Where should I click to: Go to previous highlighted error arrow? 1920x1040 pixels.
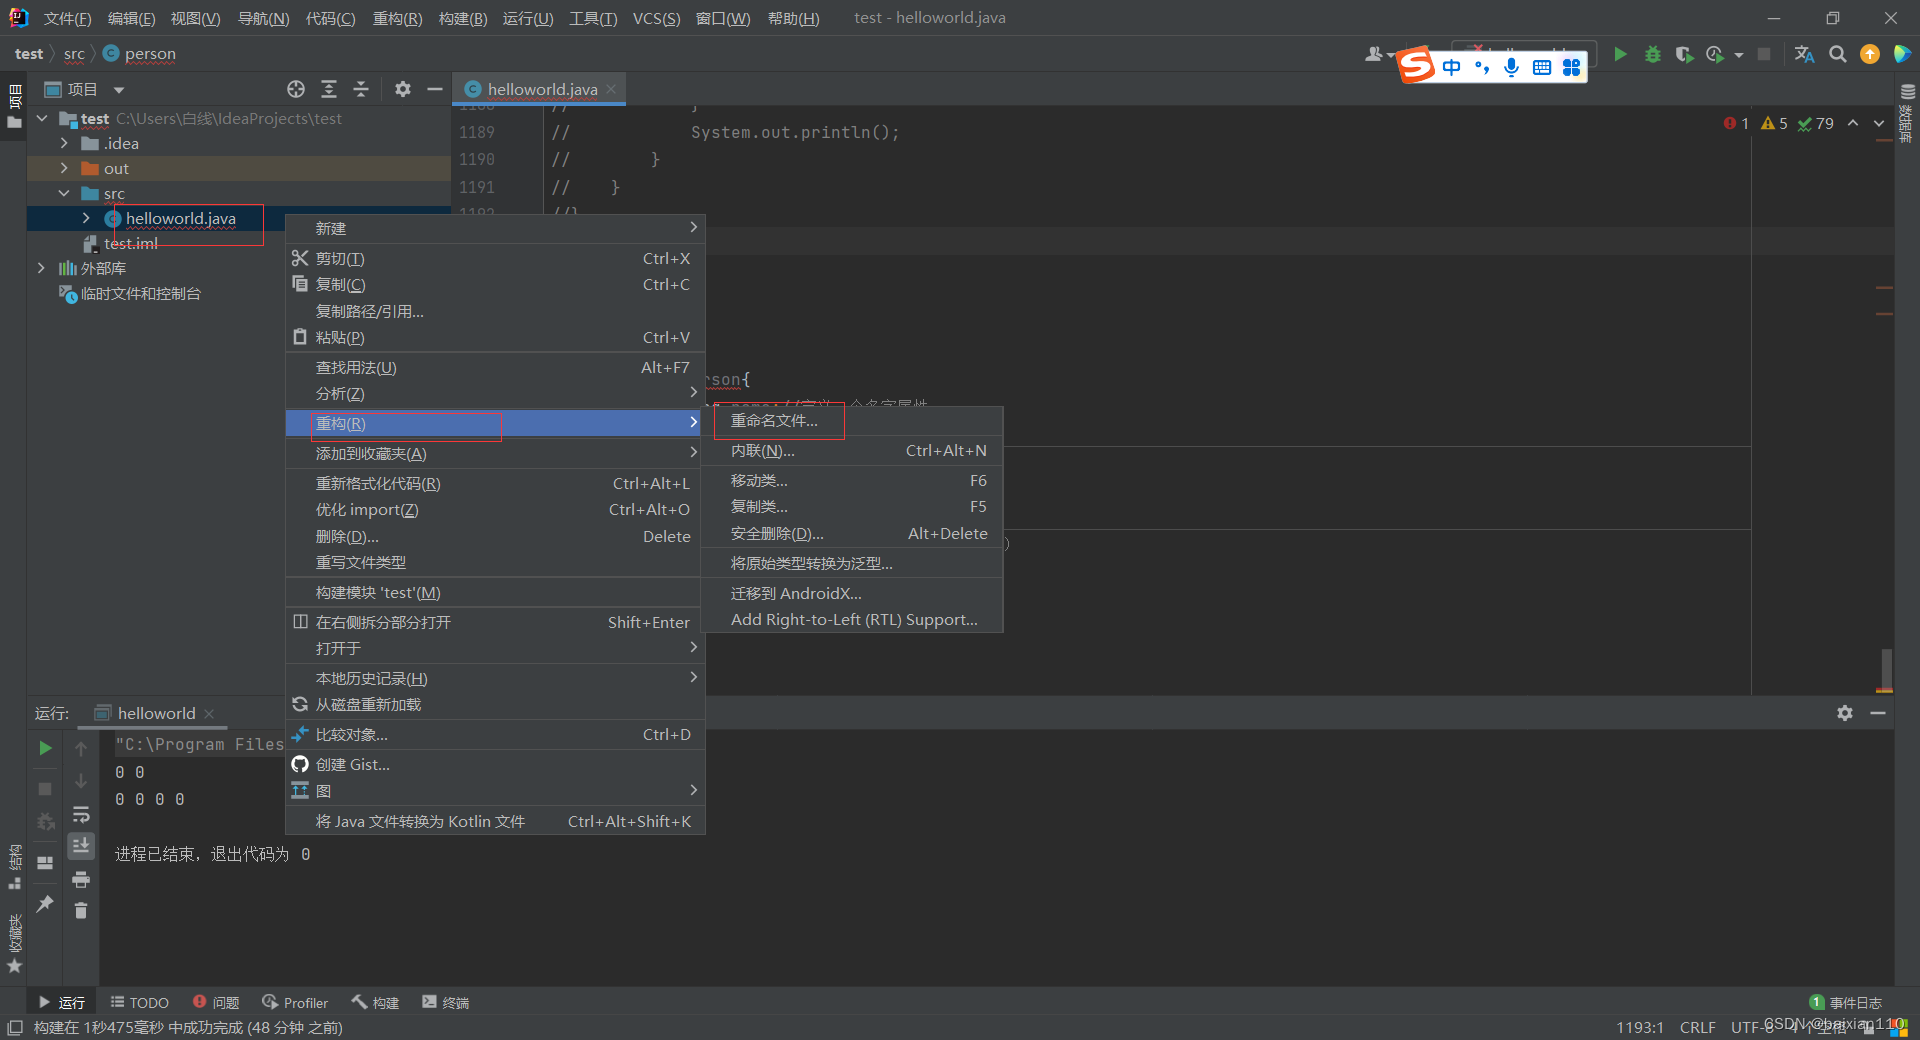[x=1853, y=123]
